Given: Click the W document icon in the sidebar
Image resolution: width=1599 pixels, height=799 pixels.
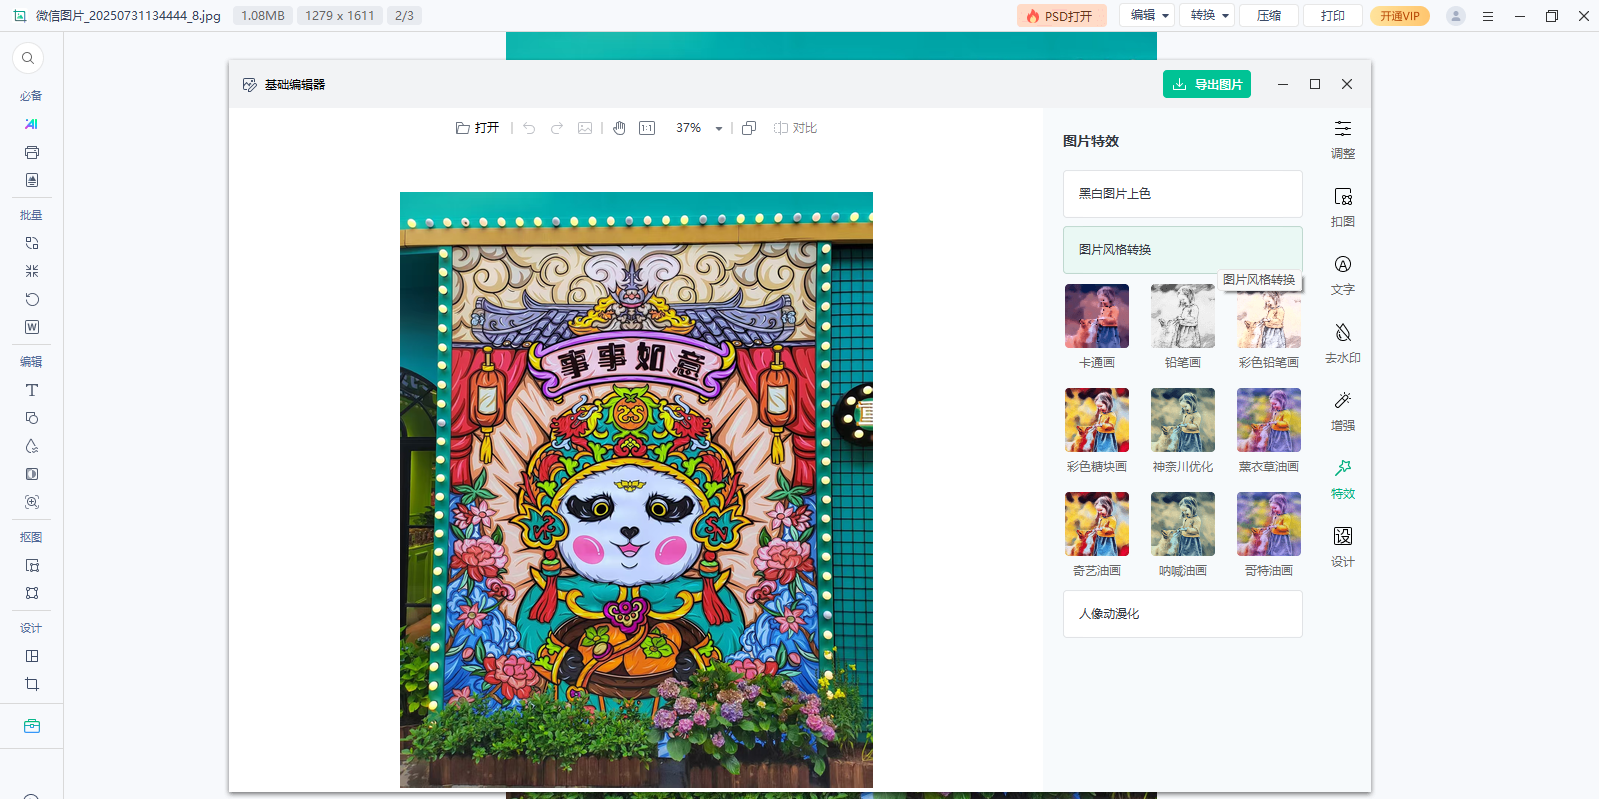Looking at the screenshot, I should [32, 327].
